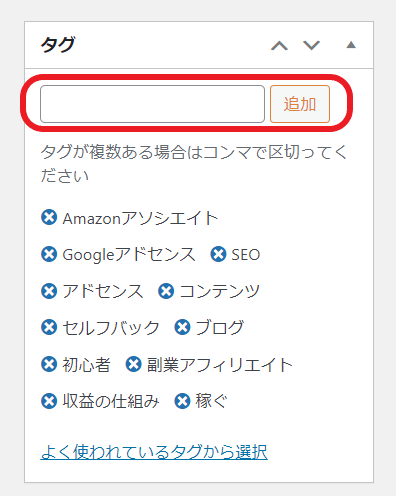Delete the 収益の仕組み tag
396x496 pixels.
[x=49, y=401]
